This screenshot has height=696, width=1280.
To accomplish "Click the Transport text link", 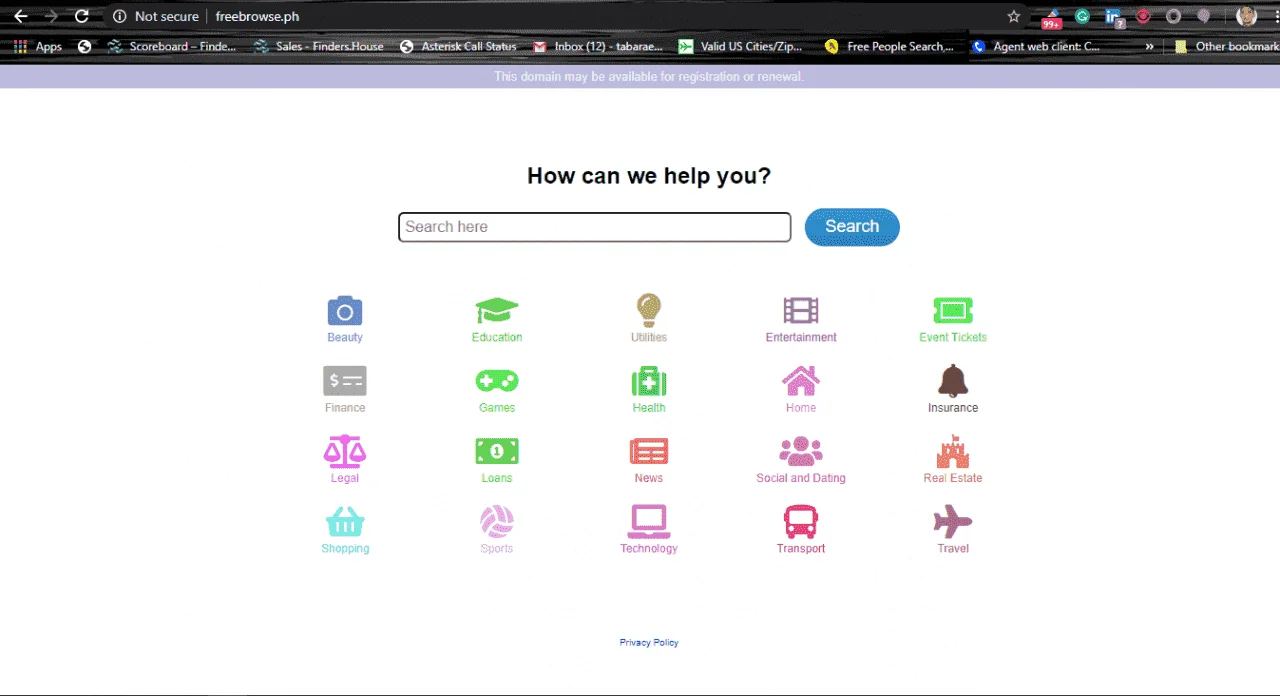I will (801, 548).
